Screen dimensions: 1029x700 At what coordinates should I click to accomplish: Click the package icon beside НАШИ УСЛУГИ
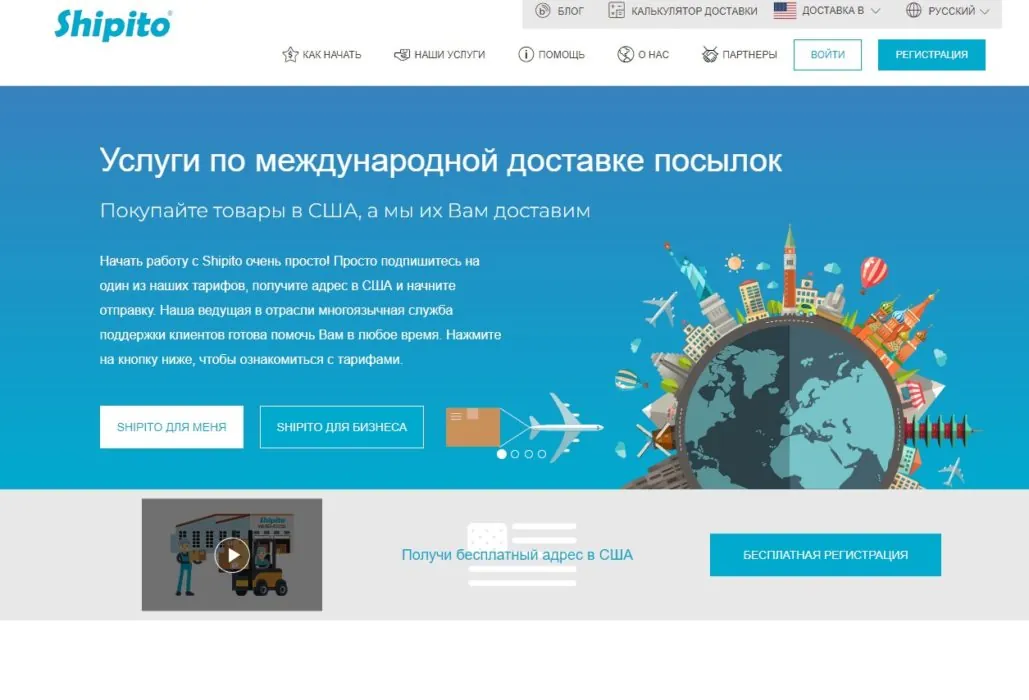pos(404,54)
